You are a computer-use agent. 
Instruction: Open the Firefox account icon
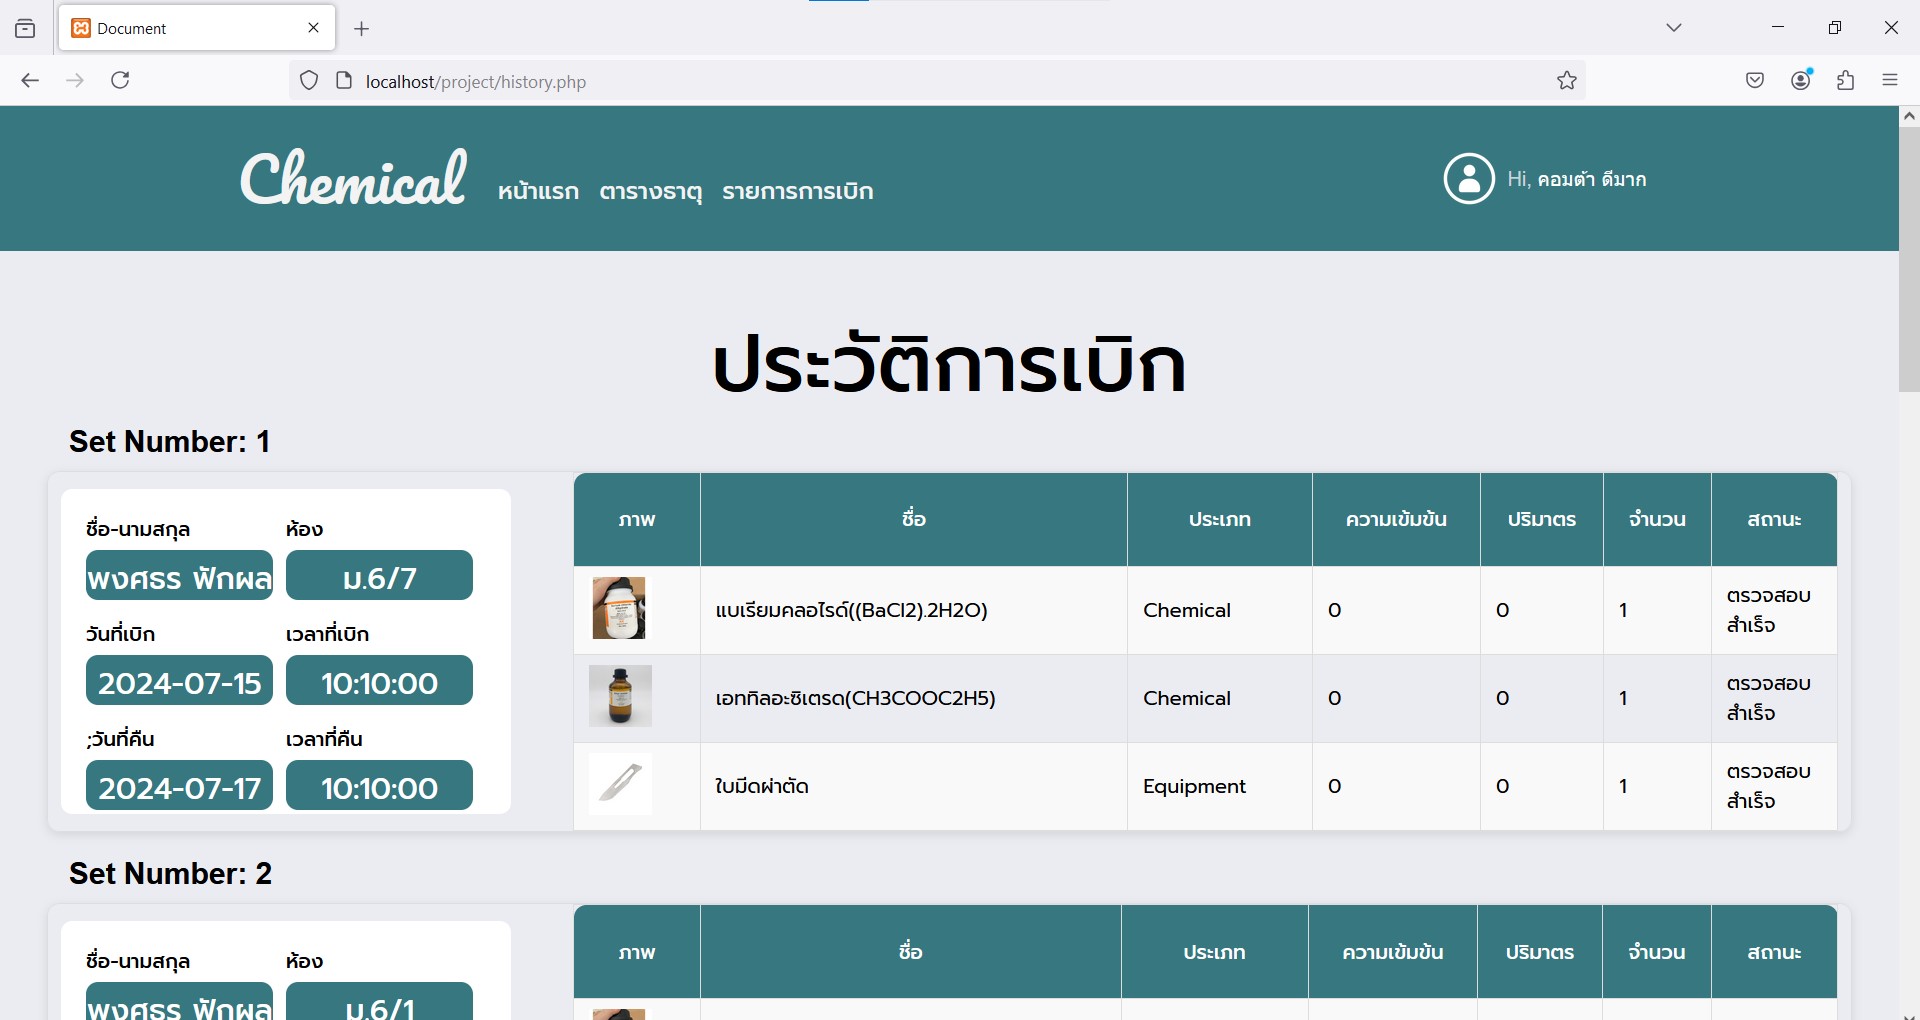pos(1802,80)
